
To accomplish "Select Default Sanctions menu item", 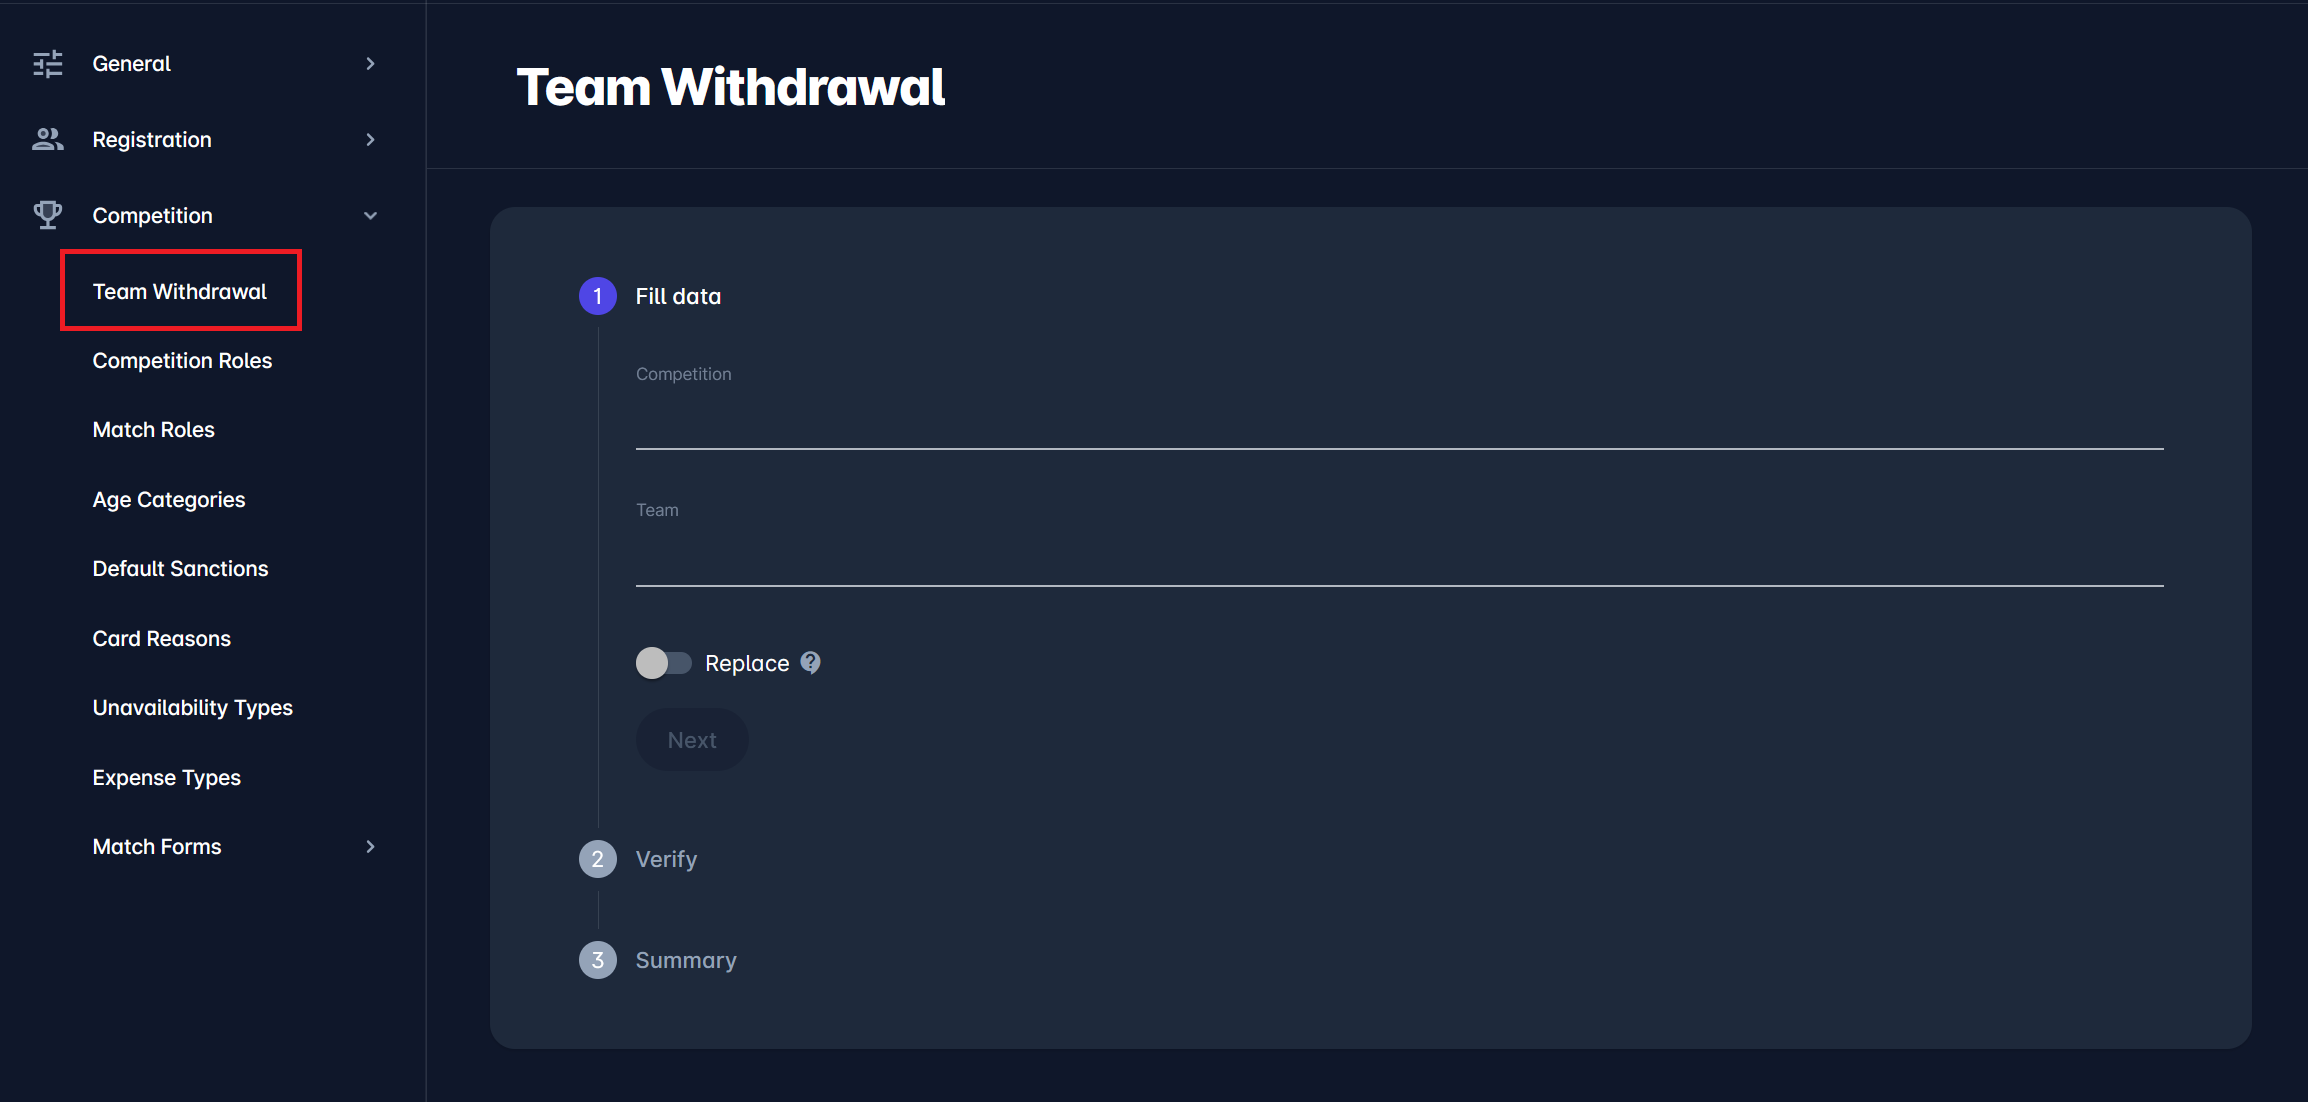I will pos(180,569).
